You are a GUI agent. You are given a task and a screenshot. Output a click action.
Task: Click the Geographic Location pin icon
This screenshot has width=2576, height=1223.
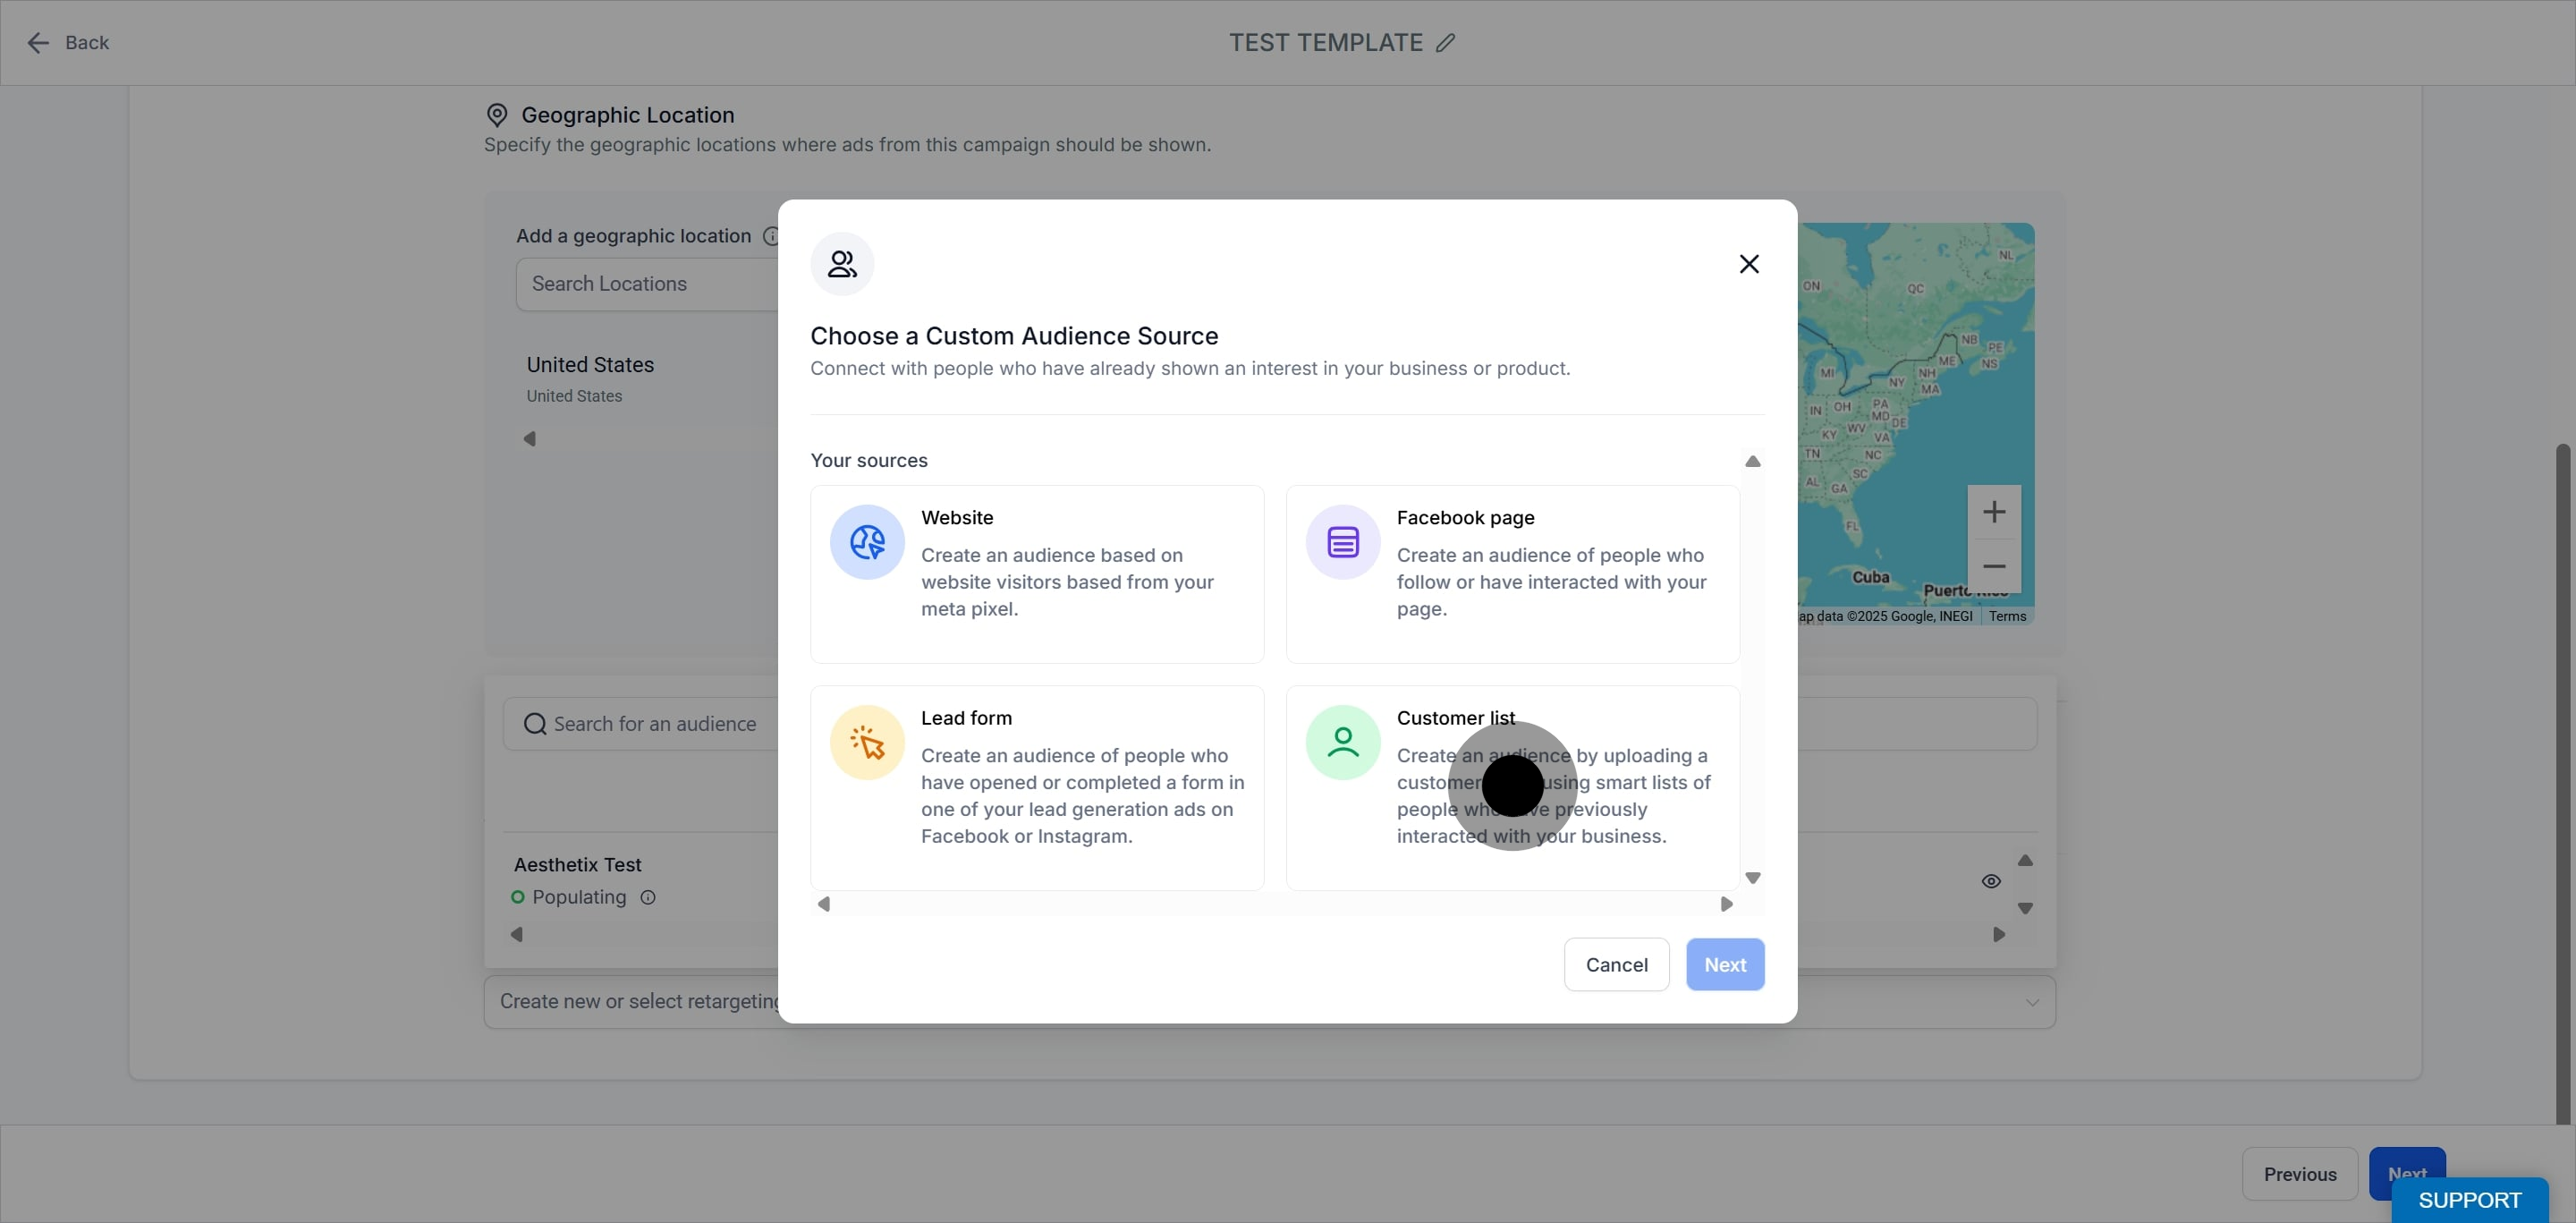click(497, 115)
